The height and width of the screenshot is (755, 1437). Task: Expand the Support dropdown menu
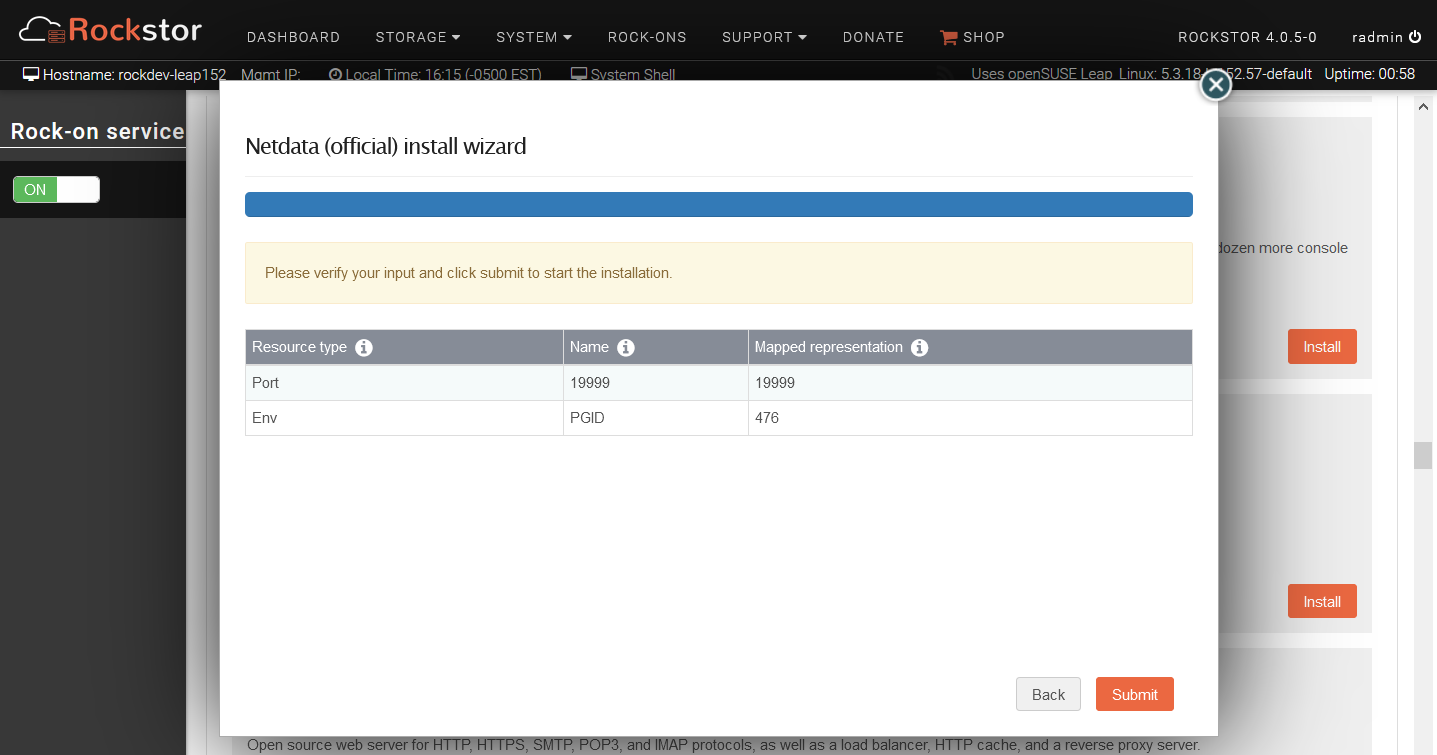tap(764, 37)
